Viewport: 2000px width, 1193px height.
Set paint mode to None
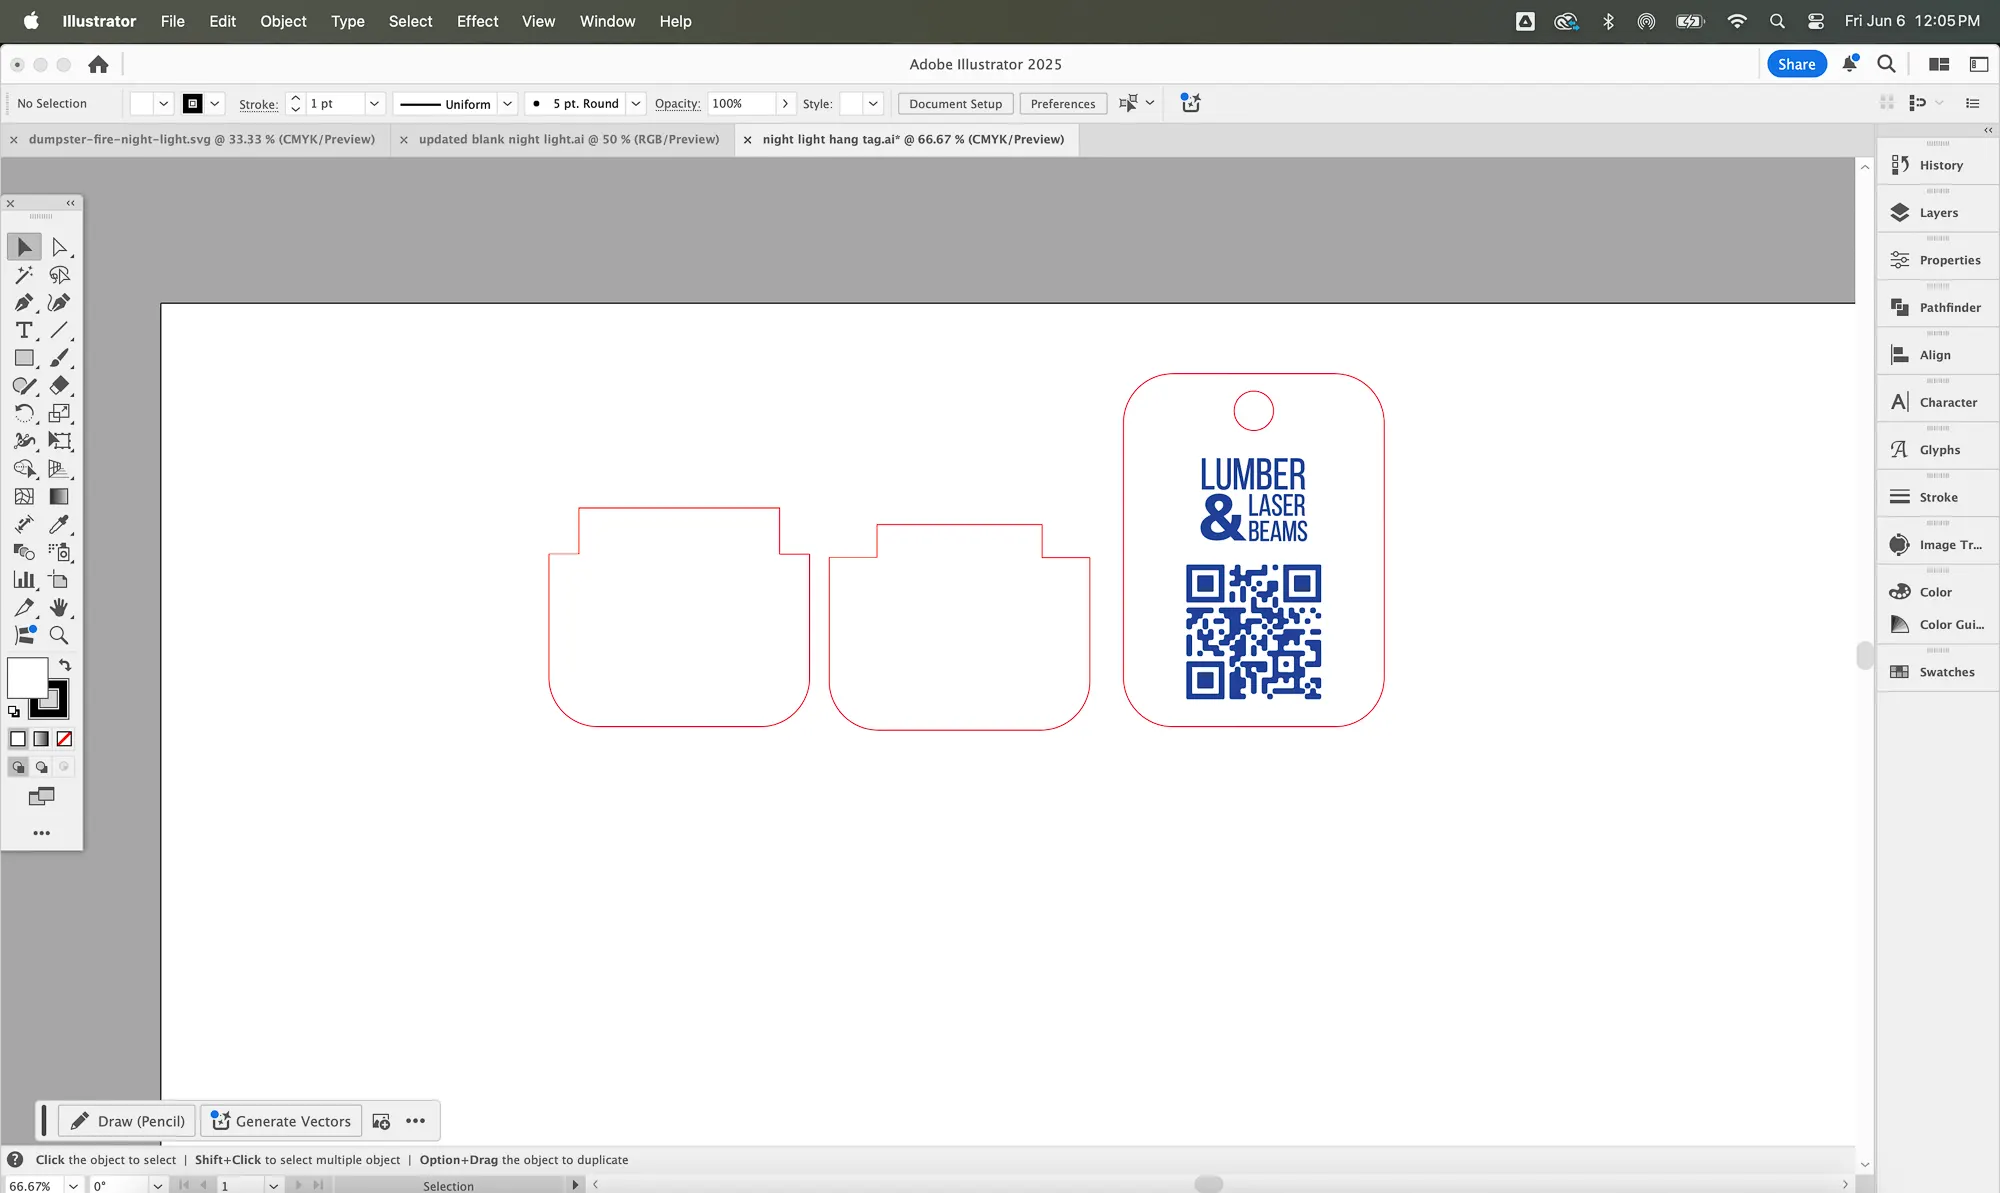coord(64,739)
